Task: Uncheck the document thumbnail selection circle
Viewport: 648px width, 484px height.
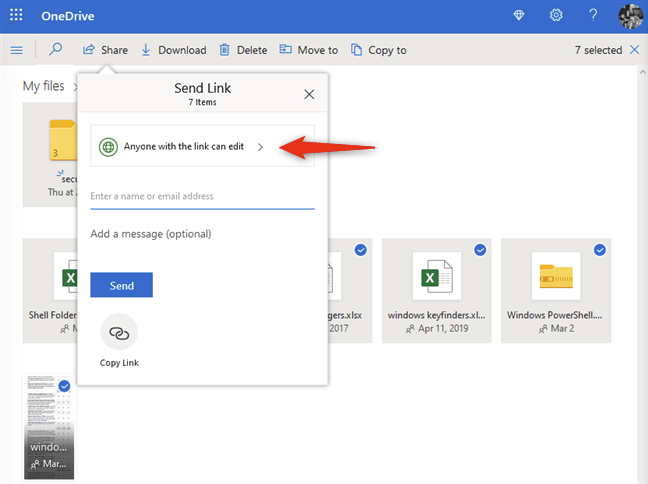Action: 64,386
